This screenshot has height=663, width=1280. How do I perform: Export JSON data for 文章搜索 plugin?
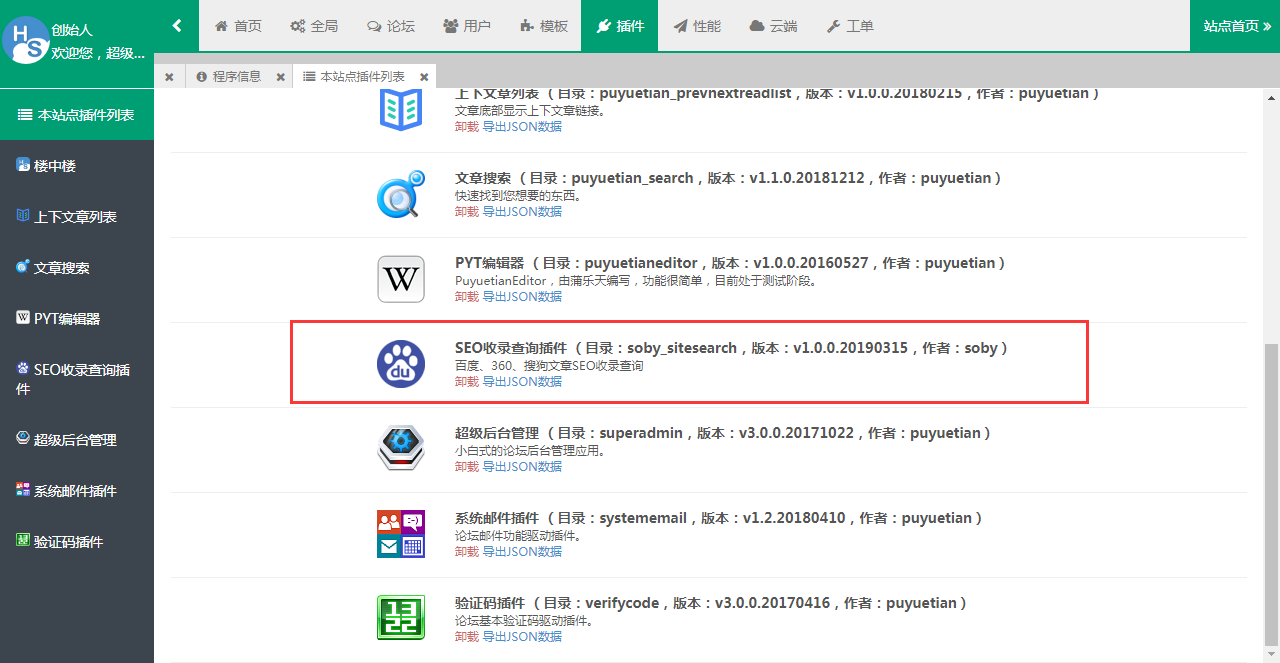coord(522,212)
